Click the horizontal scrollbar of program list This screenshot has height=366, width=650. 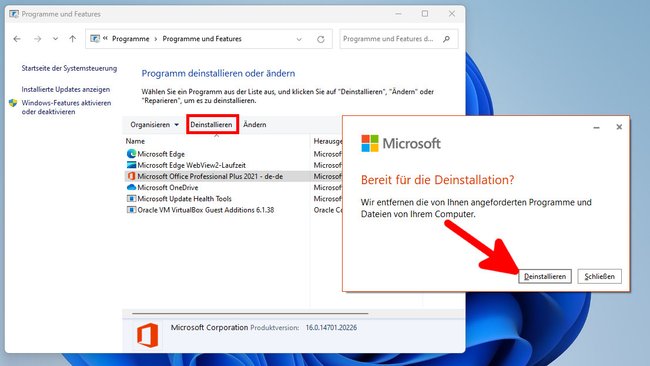[x=250, y=314]
